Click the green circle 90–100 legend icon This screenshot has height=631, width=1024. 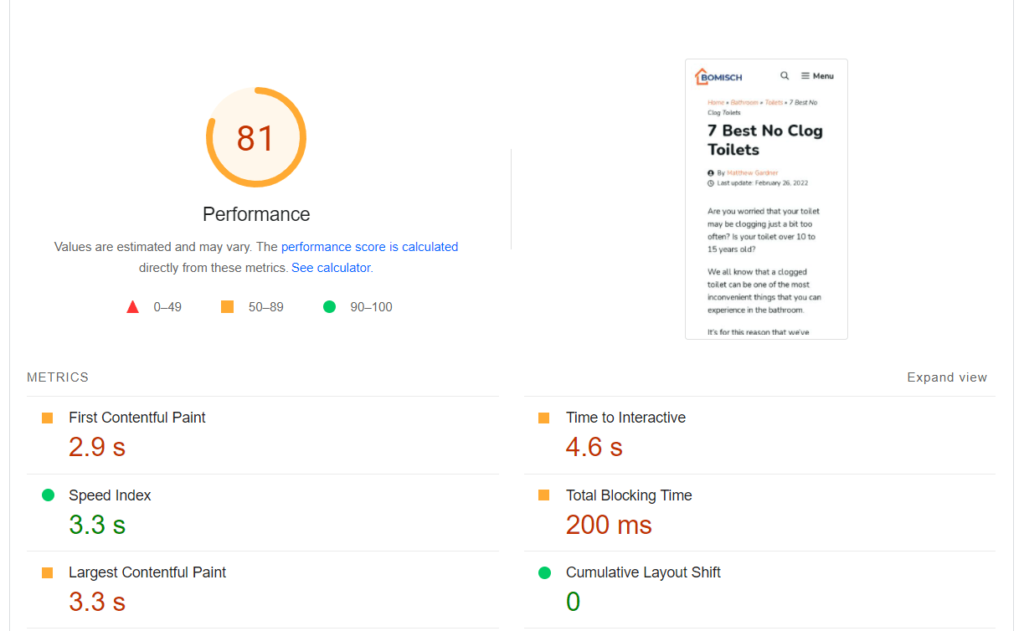(329, 307)
